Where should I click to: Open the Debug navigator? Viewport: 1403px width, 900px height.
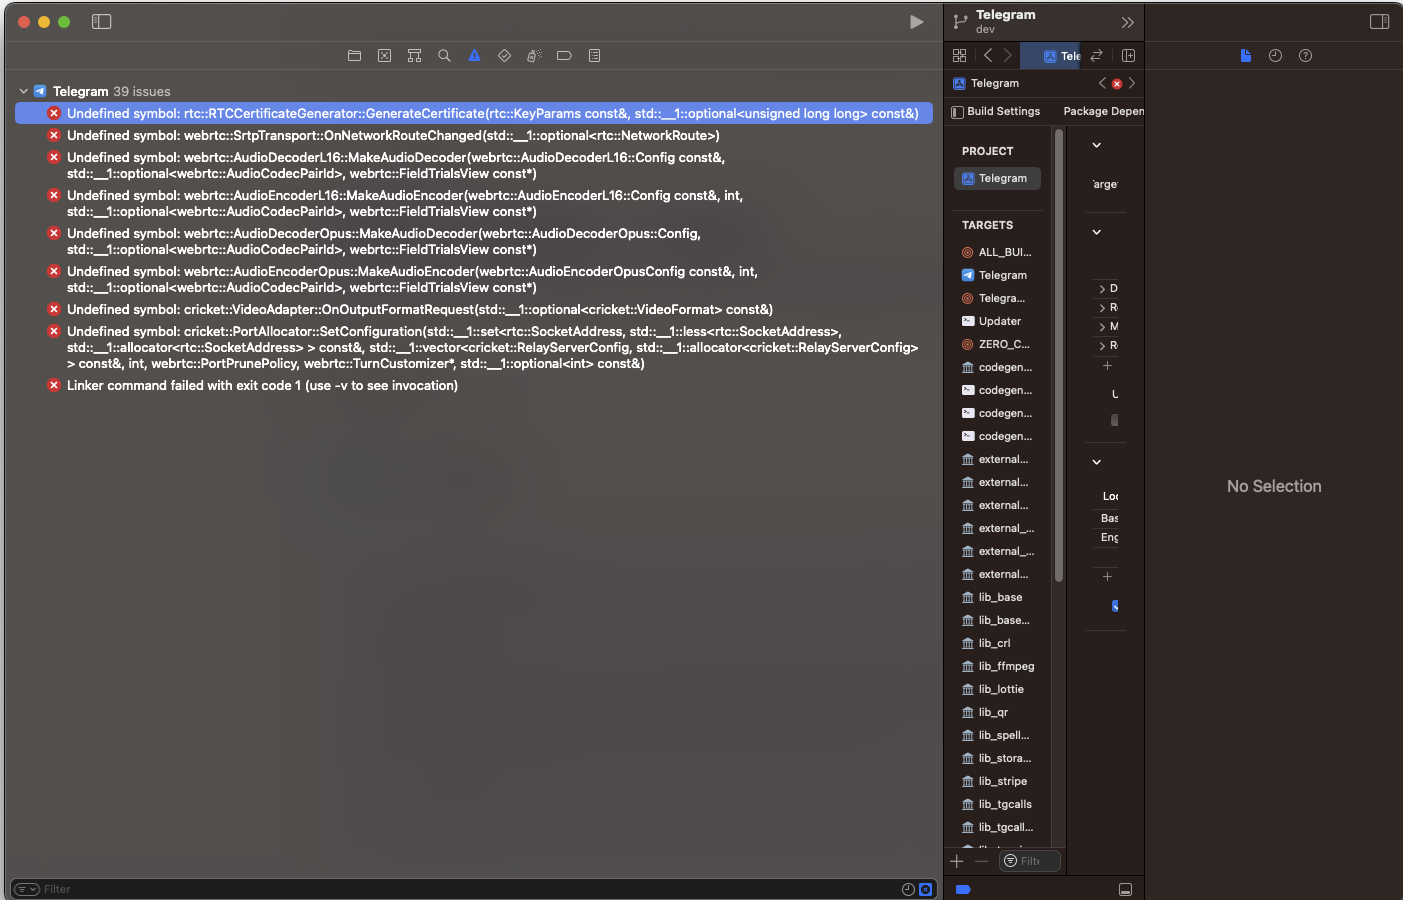tap(534, 55)
